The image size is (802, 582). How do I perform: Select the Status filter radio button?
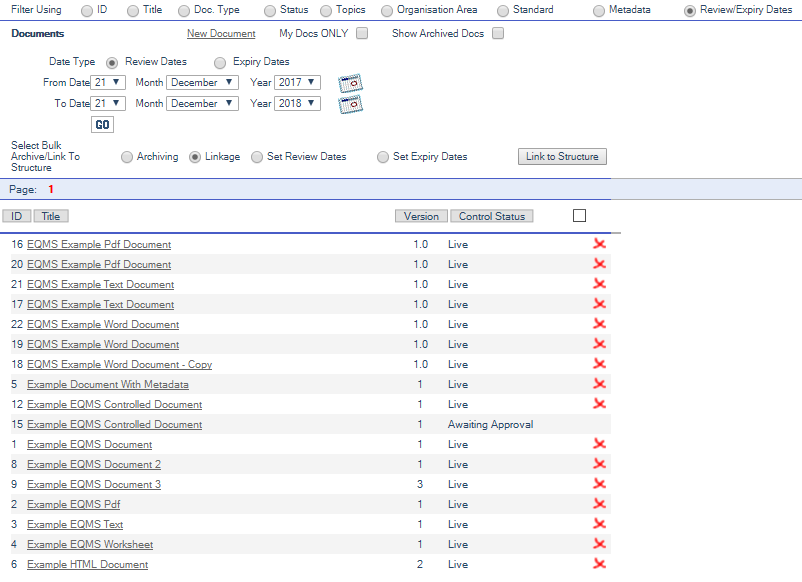click(270, 11)
